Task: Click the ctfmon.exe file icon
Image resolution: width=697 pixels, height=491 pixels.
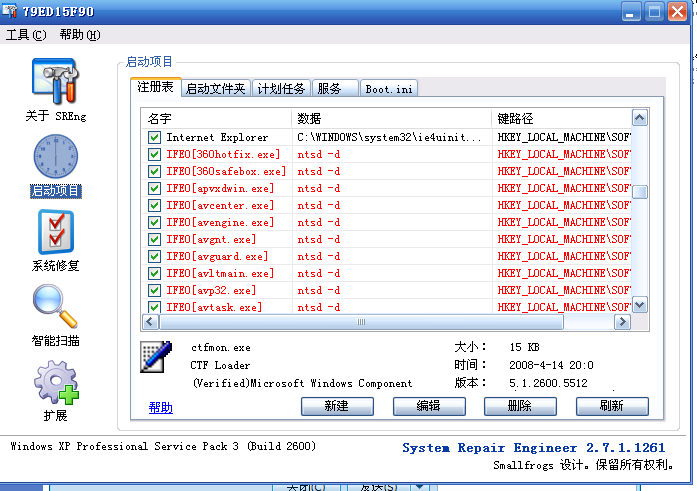Action: [156, 357]
